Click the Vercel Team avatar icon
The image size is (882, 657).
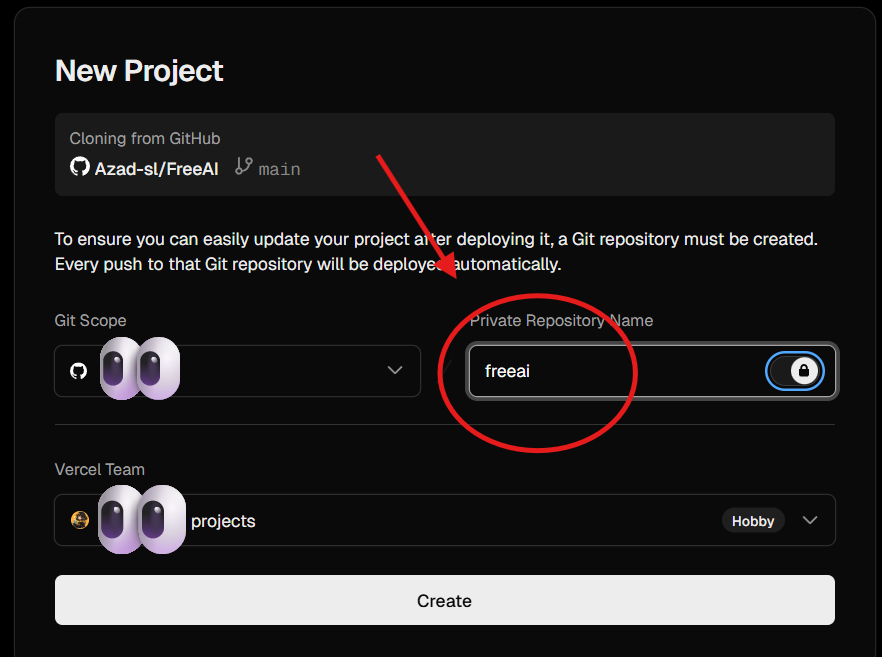click(x=80, y=520)
